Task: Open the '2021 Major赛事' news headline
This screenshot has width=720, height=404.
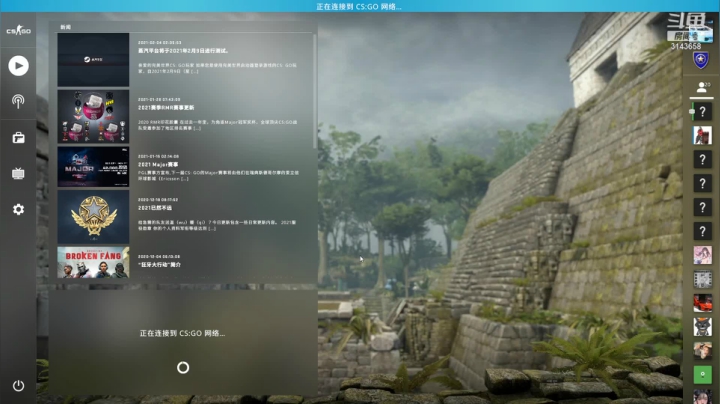Action: [x=158, y=164]
